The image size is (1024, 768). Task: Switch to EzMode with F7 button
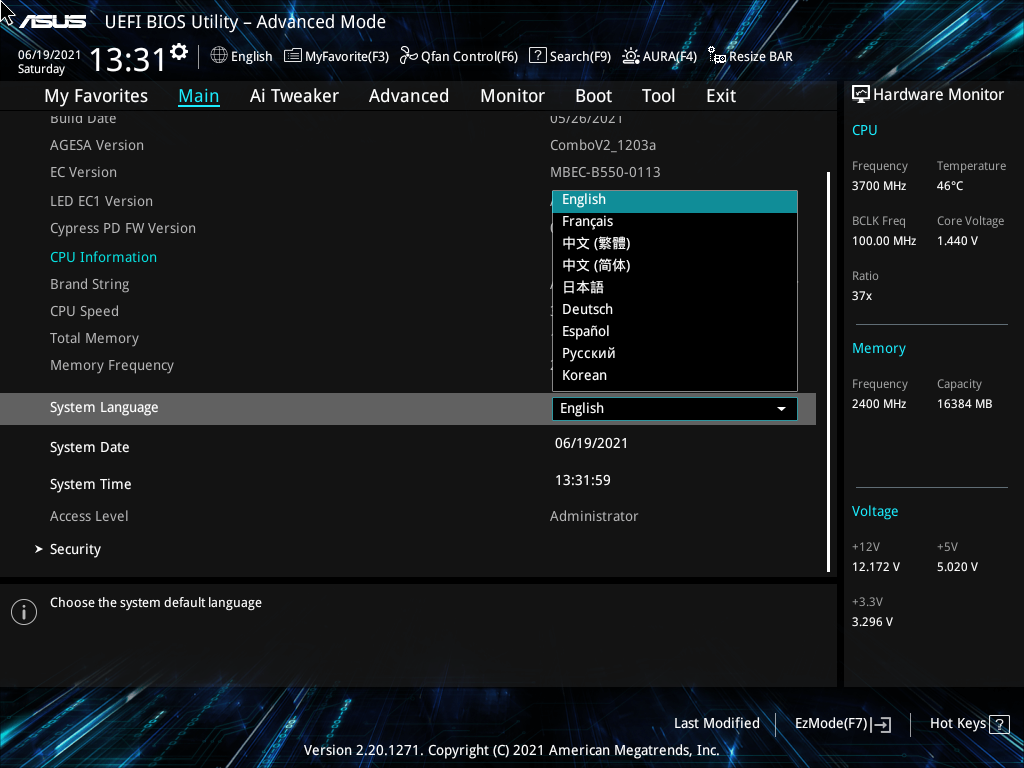pyautogui.click(x=841, y=723)
